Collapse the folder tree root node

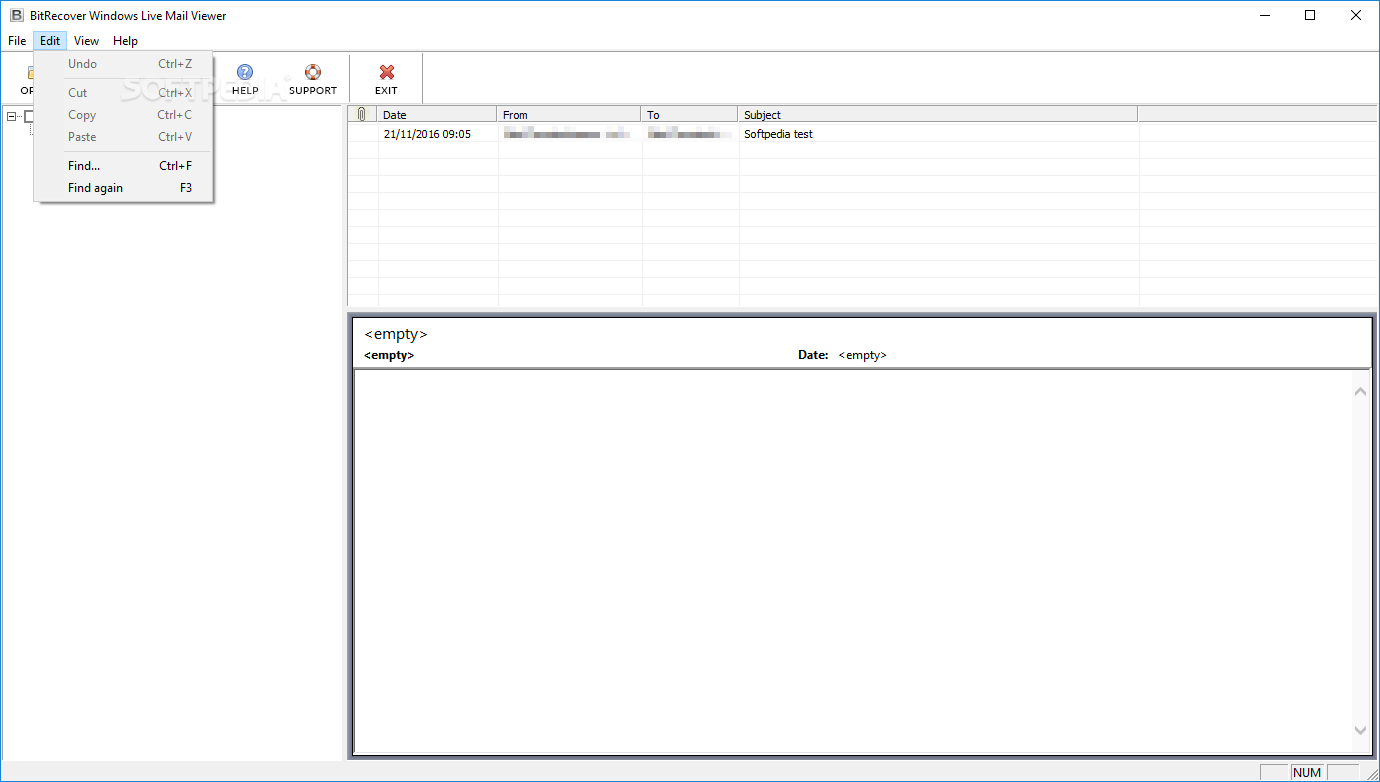[12, 117]
